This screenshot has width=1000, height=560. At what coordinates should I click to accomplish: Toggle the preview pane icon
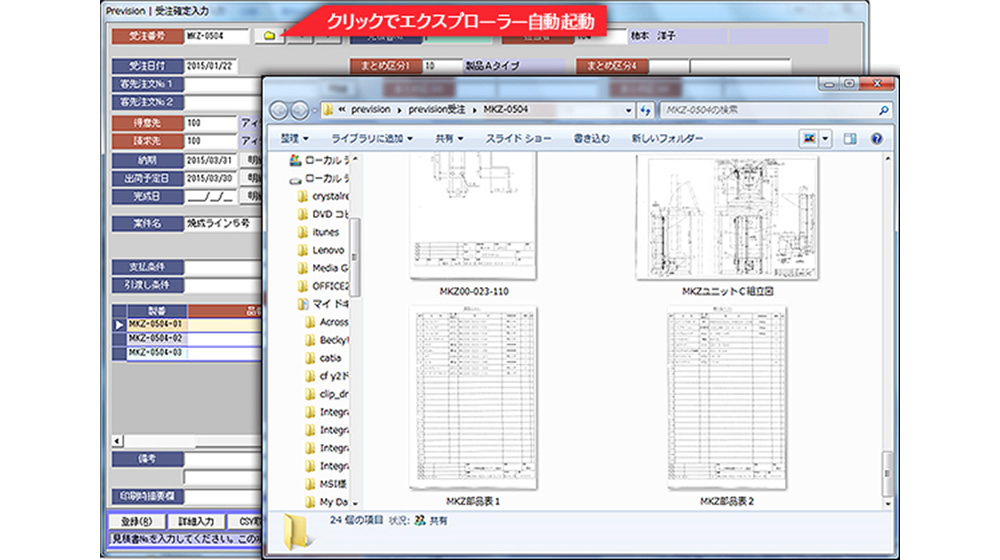[x=849, y=138]
